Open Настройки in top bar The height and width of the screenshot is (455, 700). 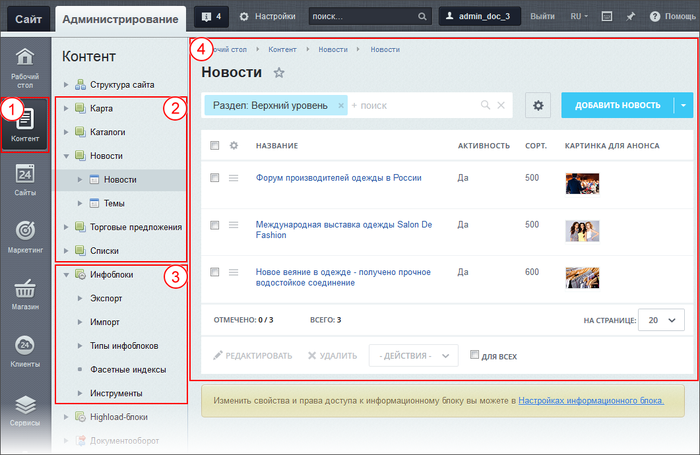(267, 17)
